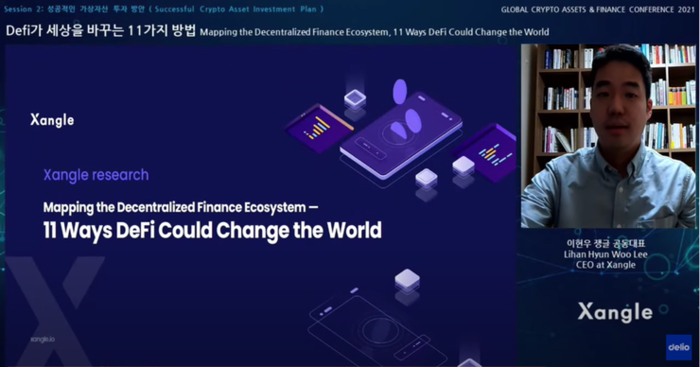The width and height of the screenshot is (700, 367).
Task: Click the dello logo badge
Action: click(679, 347)
